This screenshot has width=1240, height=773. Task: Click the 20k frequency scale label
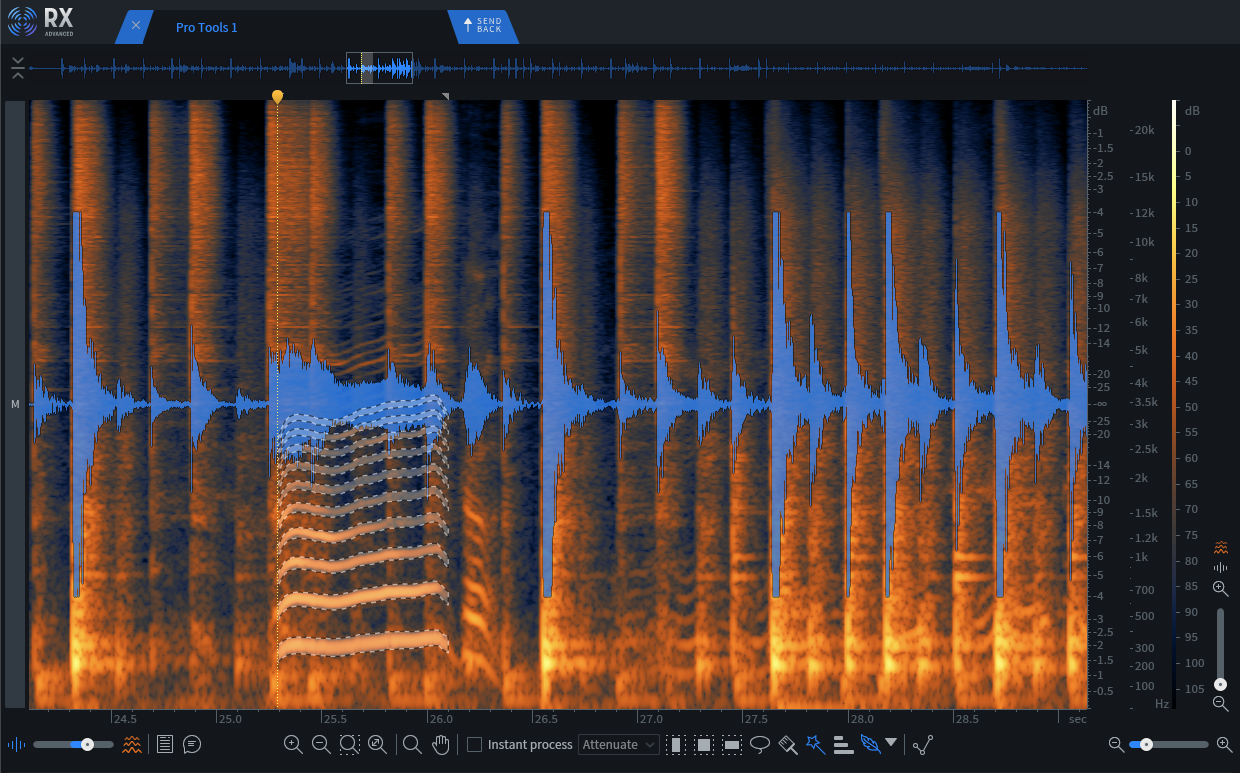point(1145,130)
